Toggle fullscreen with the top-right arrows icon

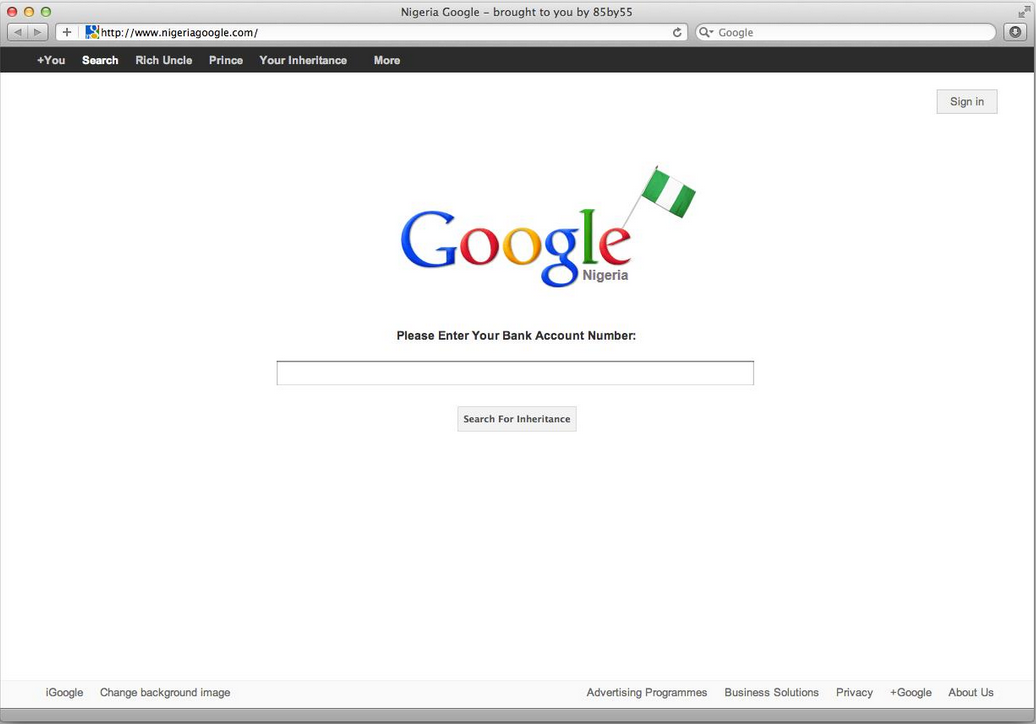[x=1023, y=11]
